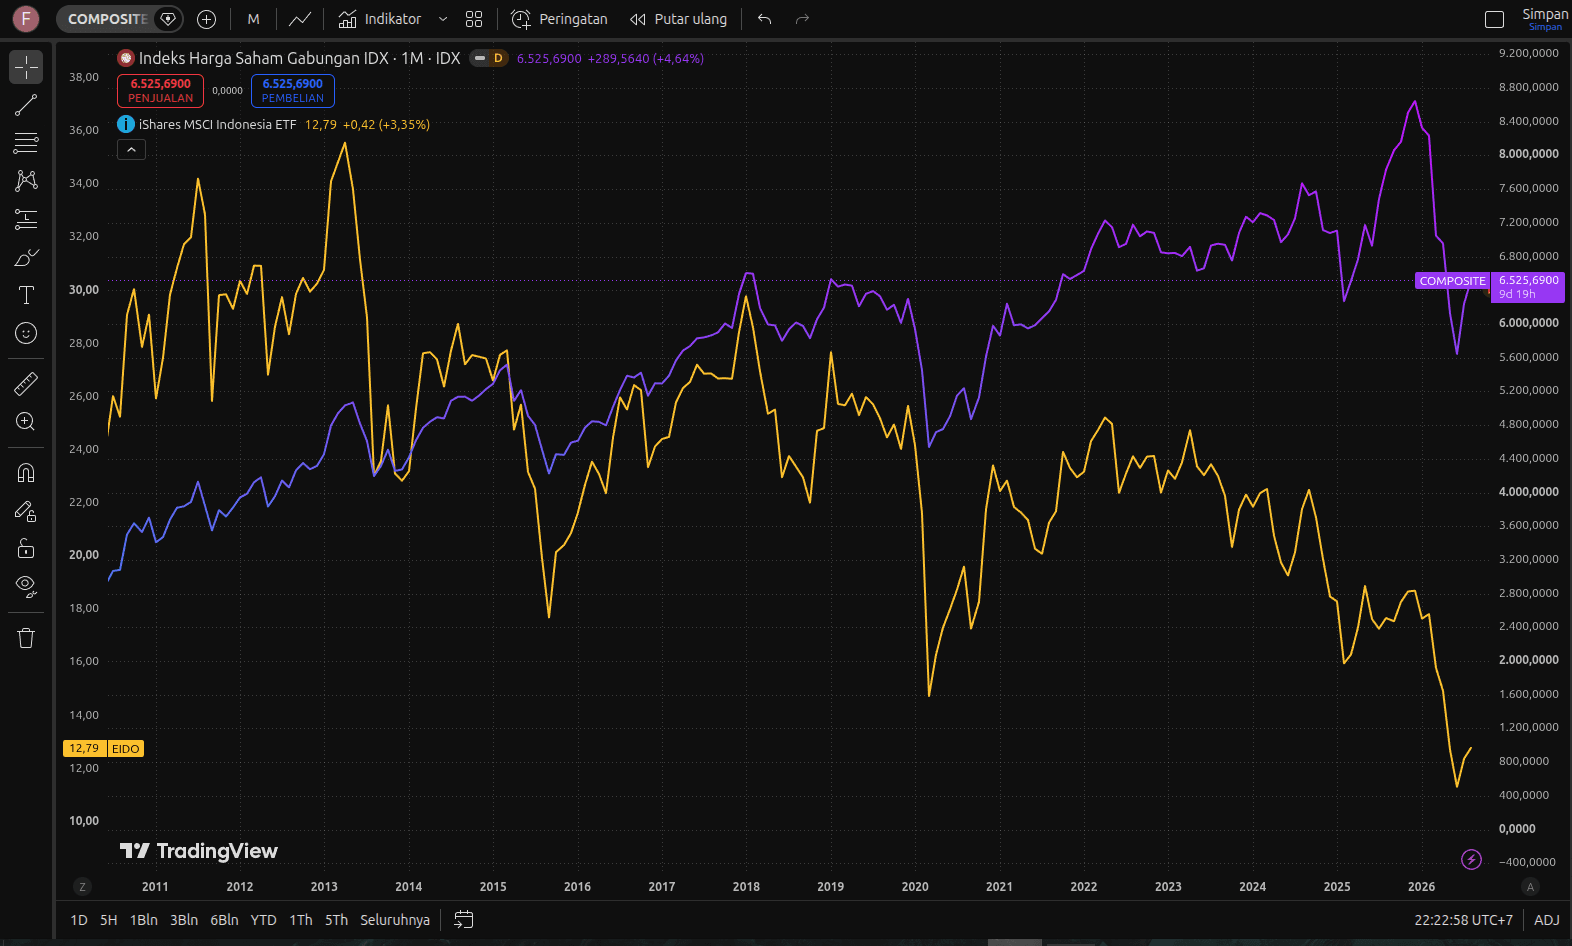The image size is (1572, 946).
Task: Open go to date calendar icon
Action: (464, 919)
